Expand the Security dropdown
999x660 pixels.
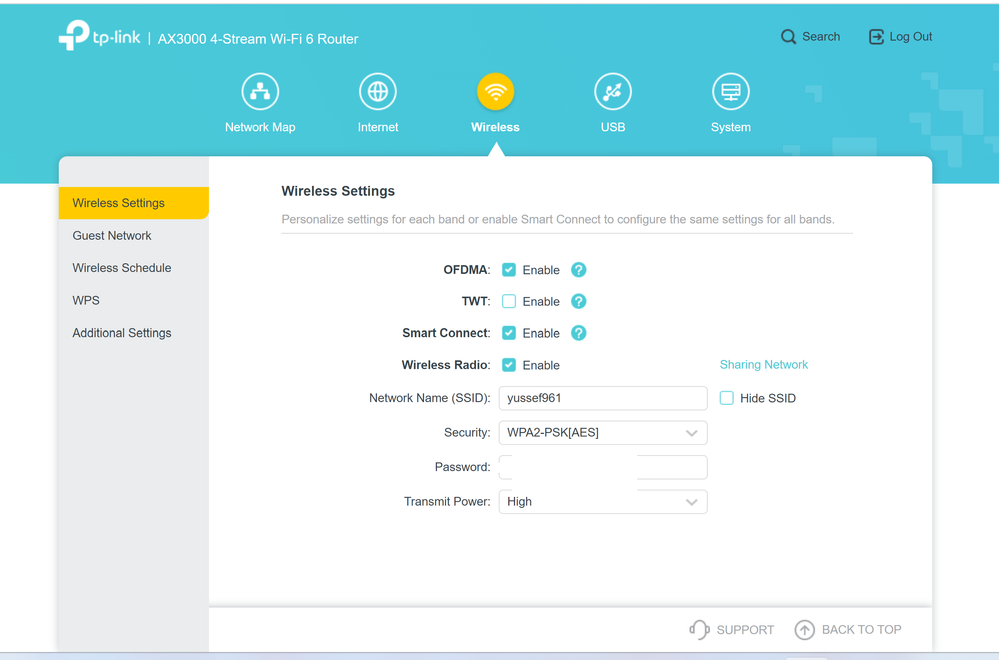[x=603, y=433]
